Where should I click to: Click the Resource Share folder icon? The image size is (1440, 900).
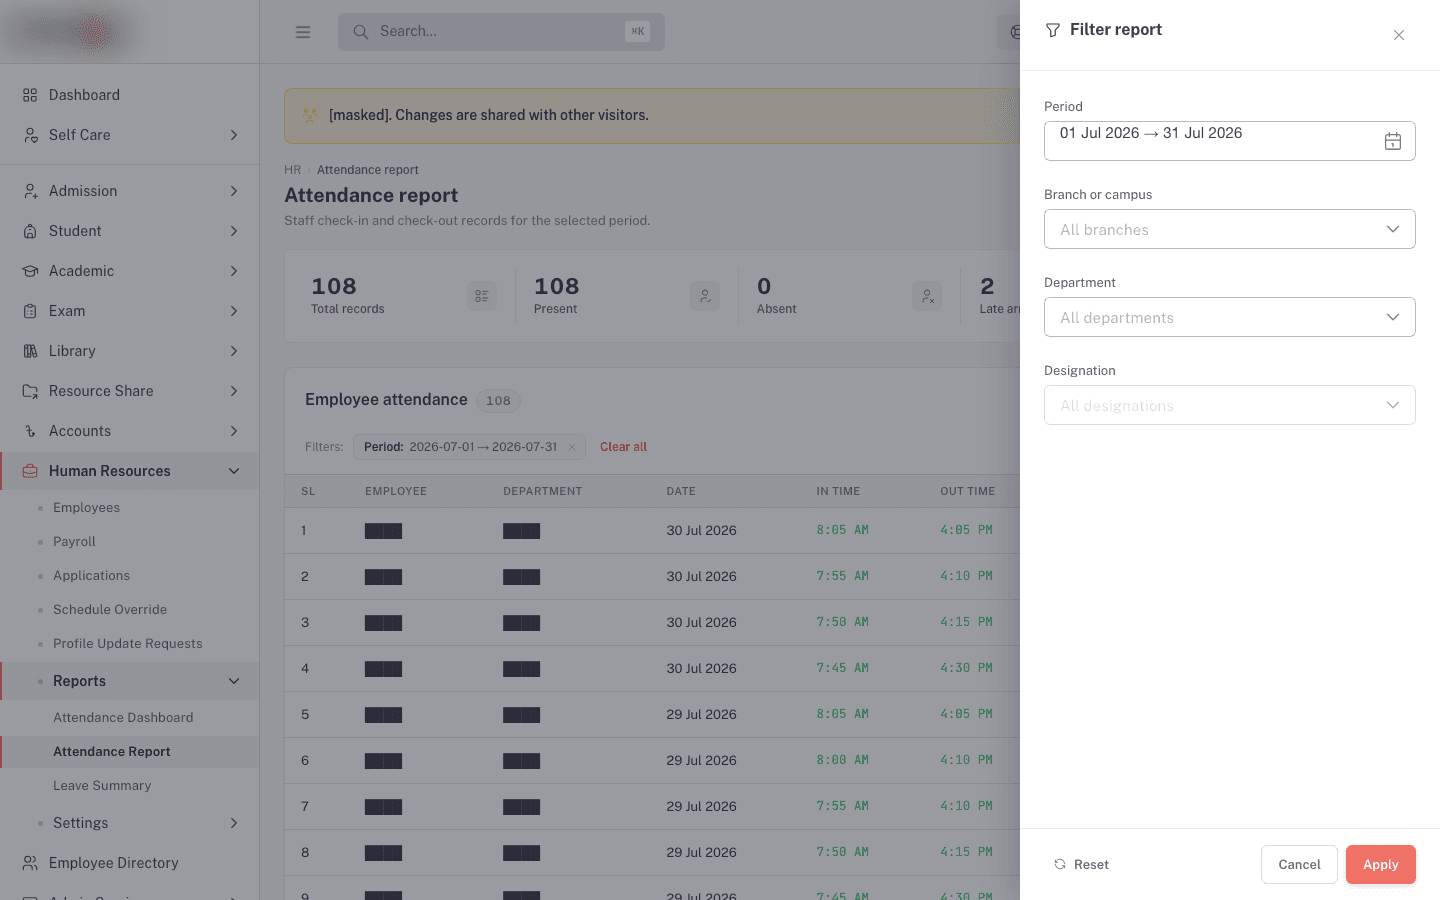(x=30, y=391)
